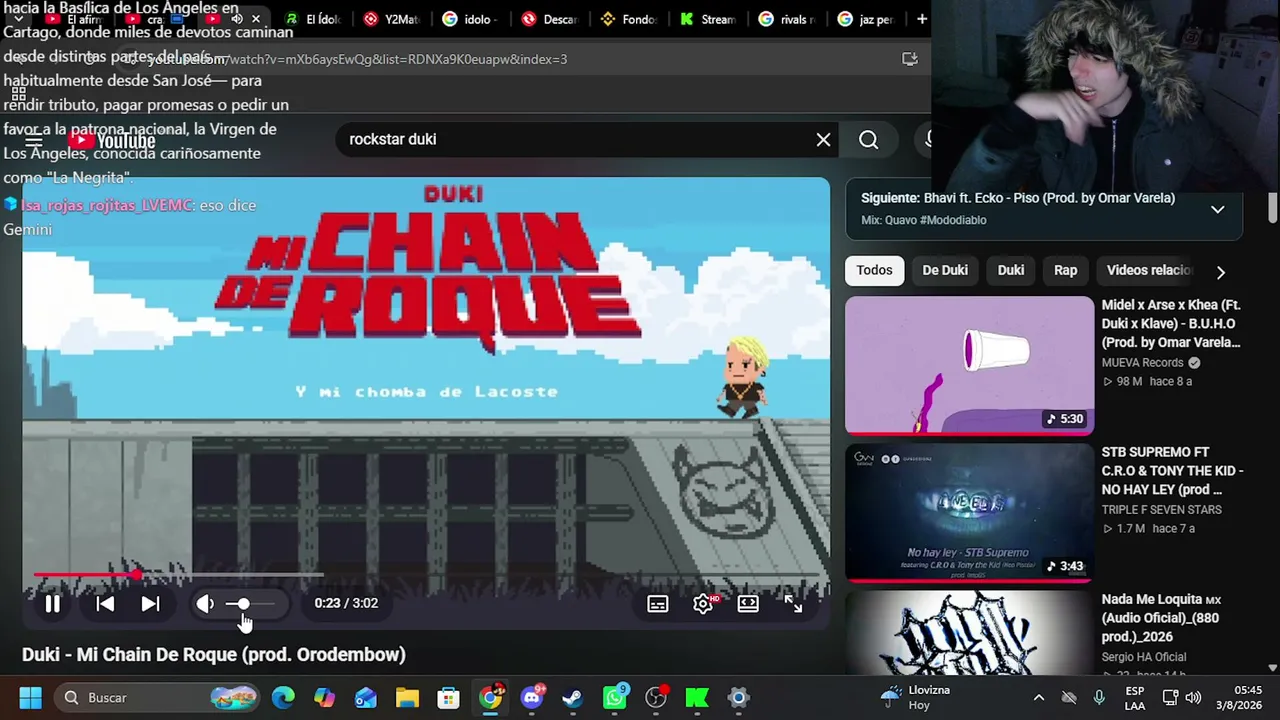This screenshot has width=1280, height=720.
Task: Mute the video with the speaker icon
Action: [x=205, y=604]
